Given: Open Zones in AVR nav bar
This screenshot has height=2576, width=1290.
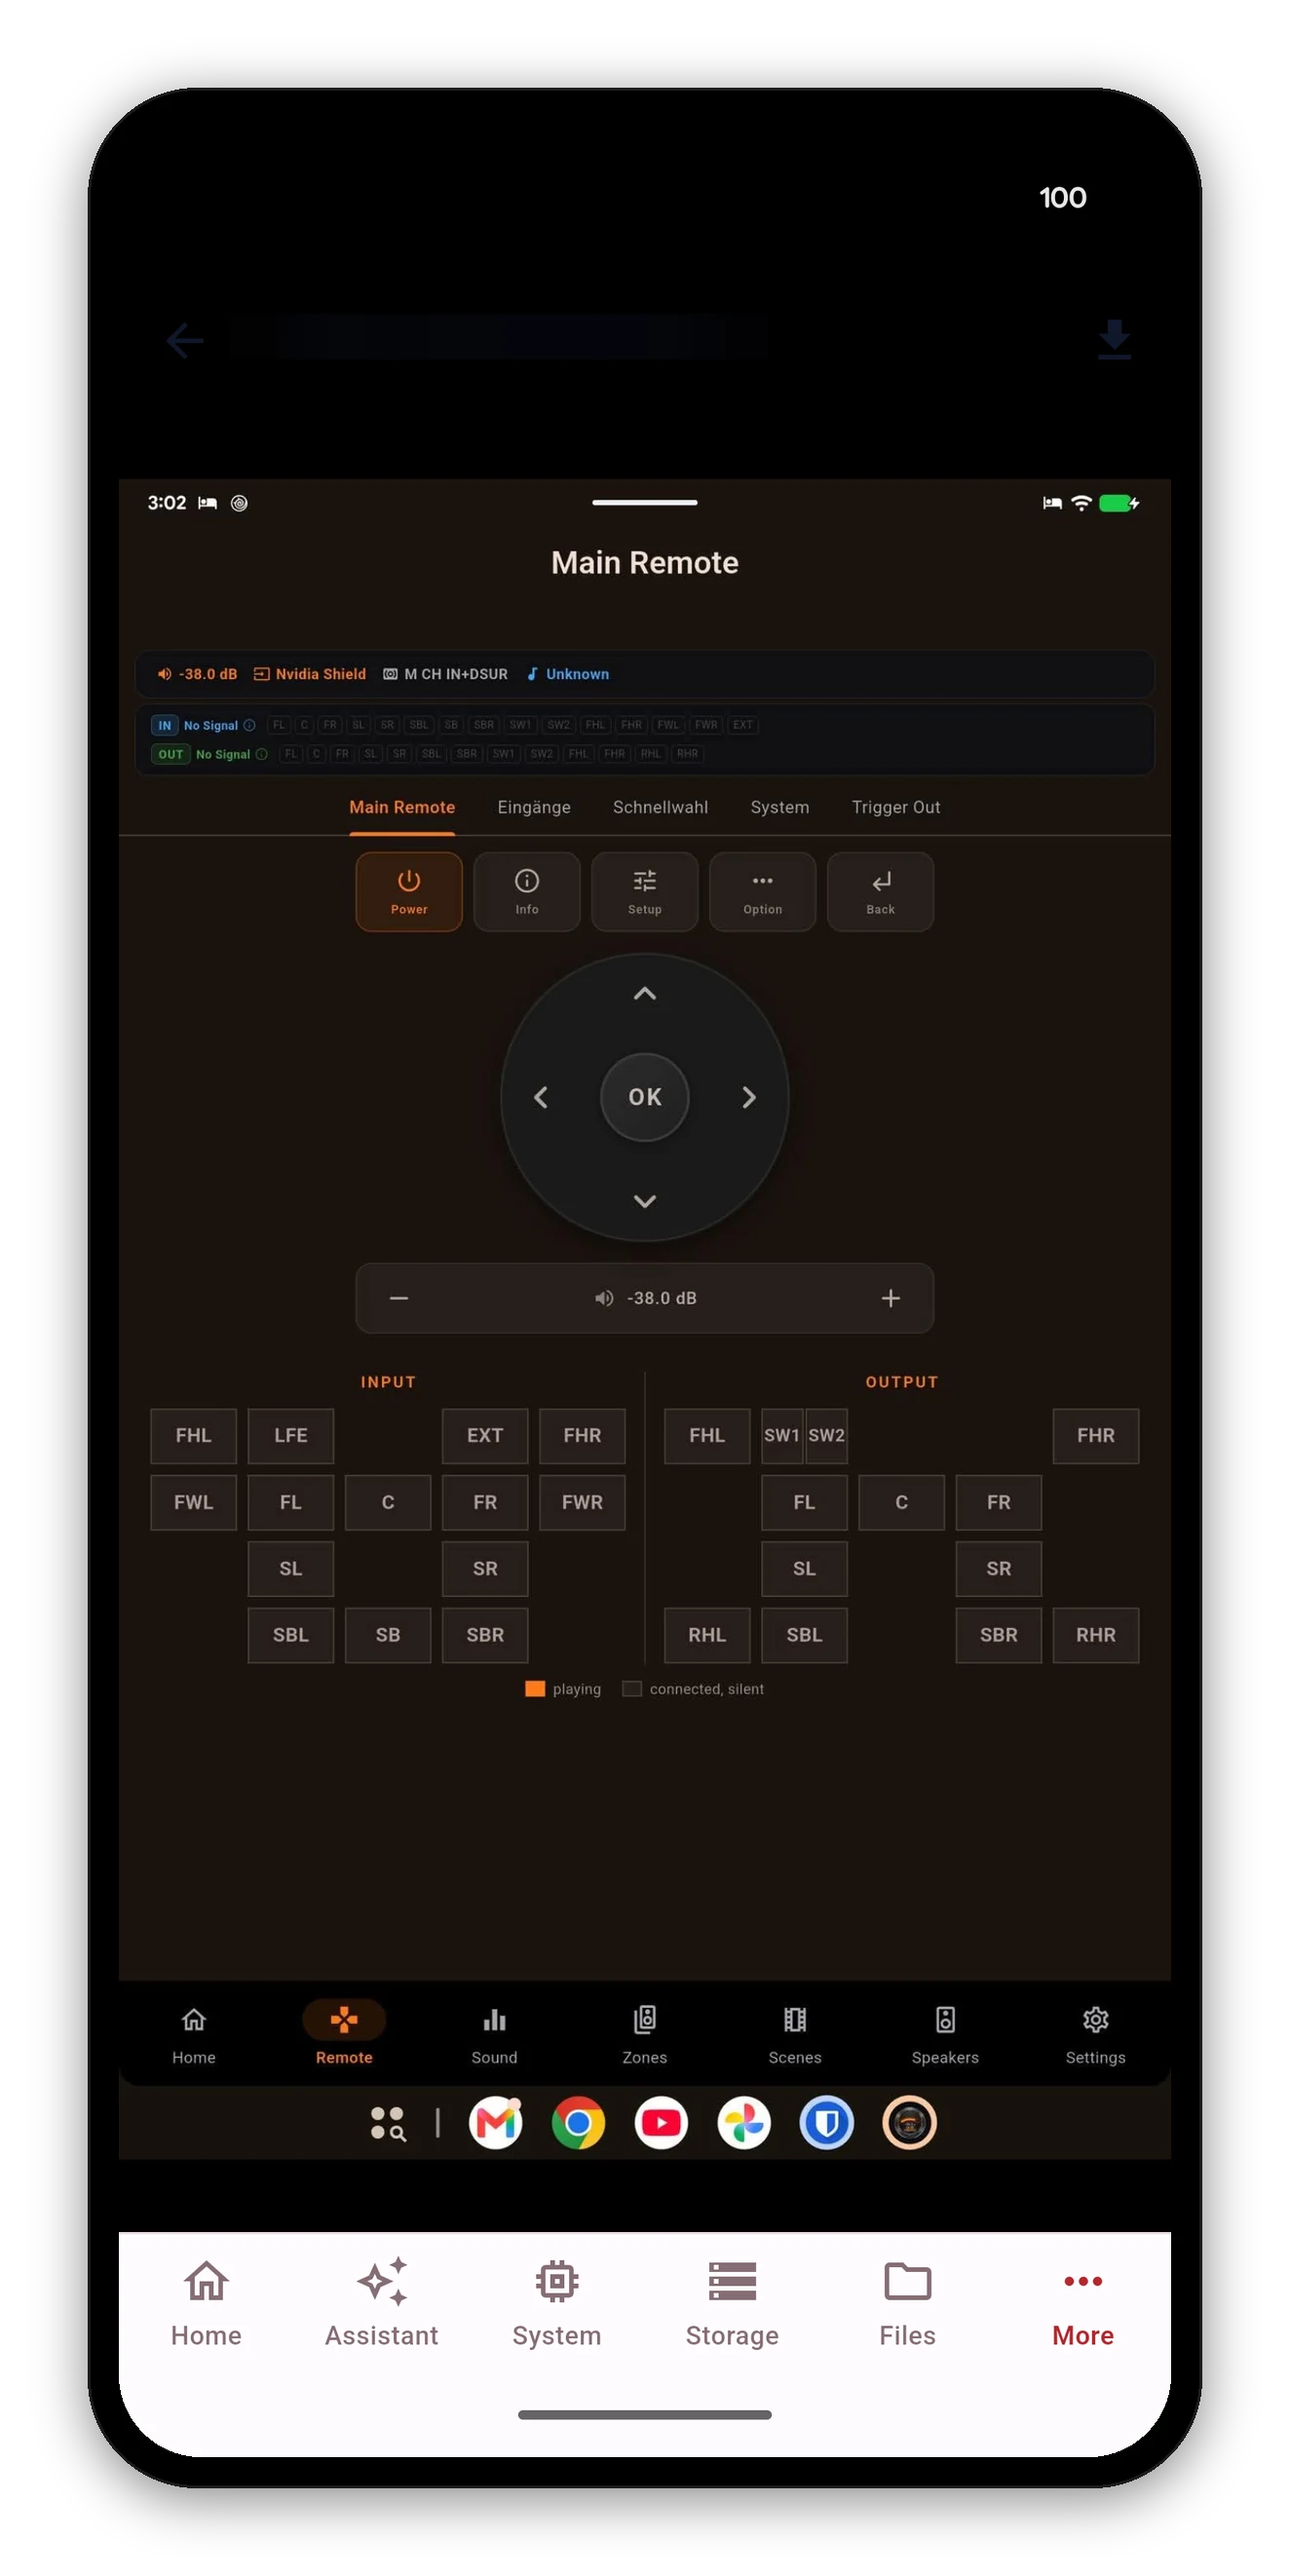Looking at the screenshot, I should point(645,2034).
